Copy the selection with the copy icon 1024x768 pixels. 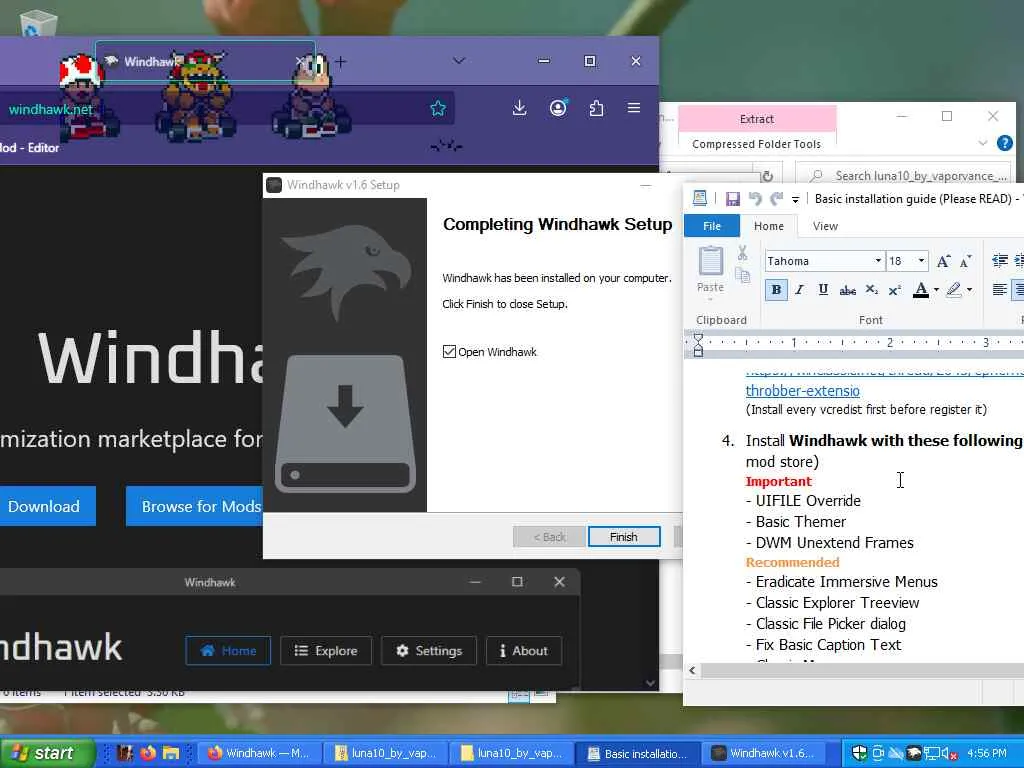pyautogui.click(x=743, y=275)
